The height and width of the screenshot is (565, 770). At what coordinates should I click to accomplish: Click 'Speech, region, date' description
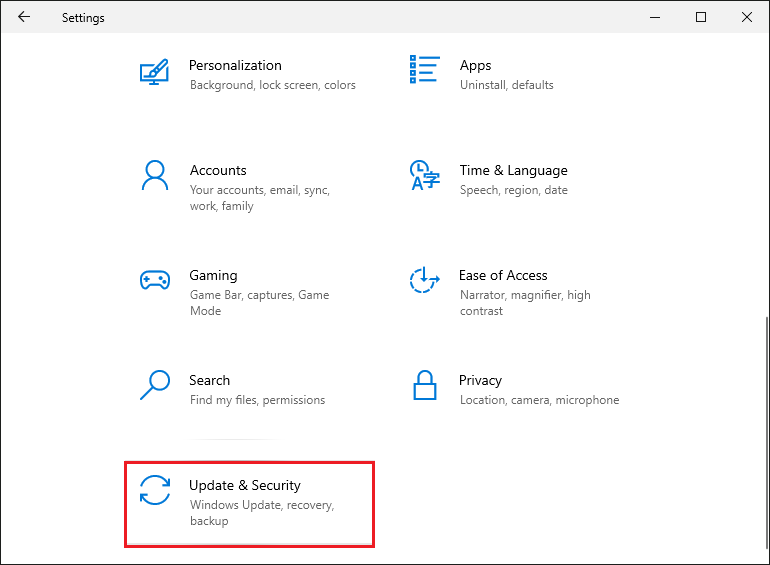(x=513, y=190)
